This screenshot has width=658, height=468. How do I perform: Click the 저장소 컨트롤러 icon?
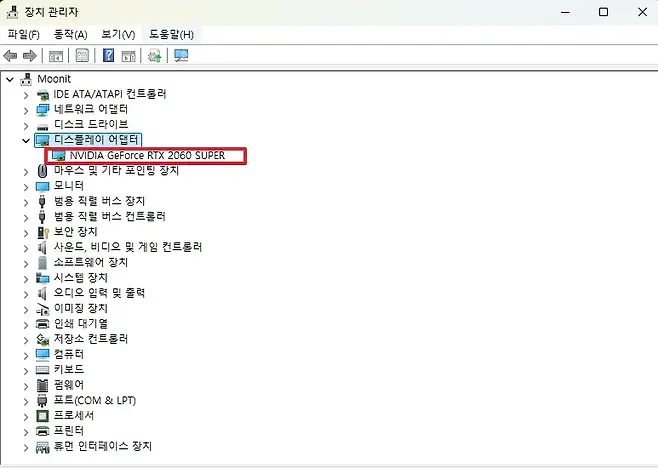(x=42, y=339)
